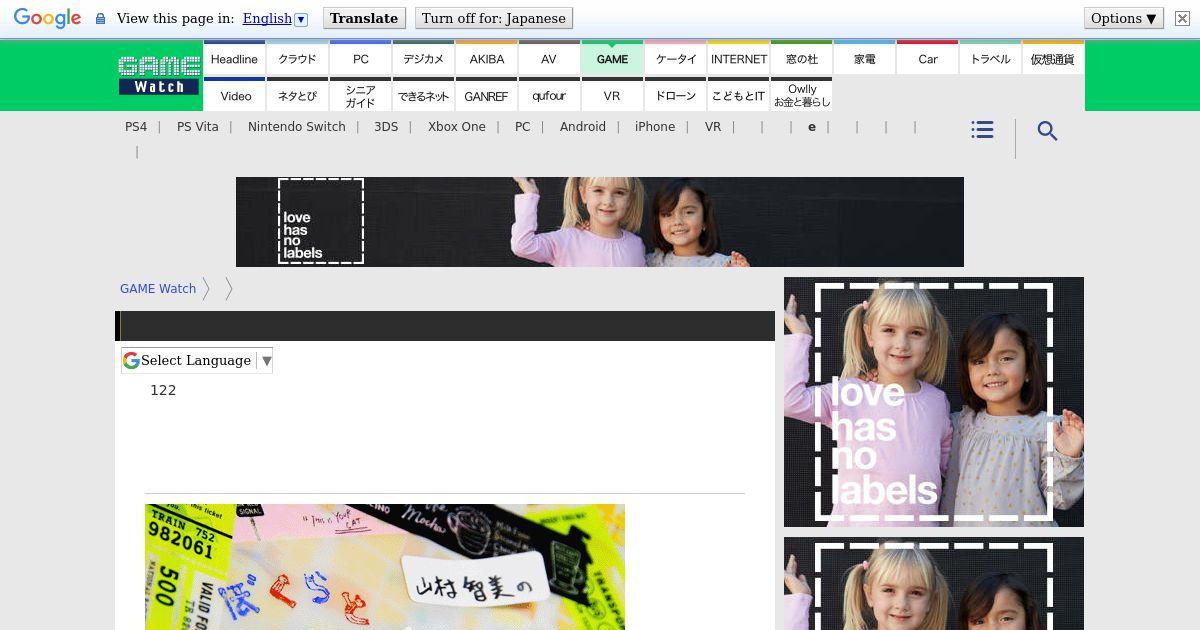The image size is (1200, 630).
Task: Open the Xbox One category link
Action: pos(457,127)
